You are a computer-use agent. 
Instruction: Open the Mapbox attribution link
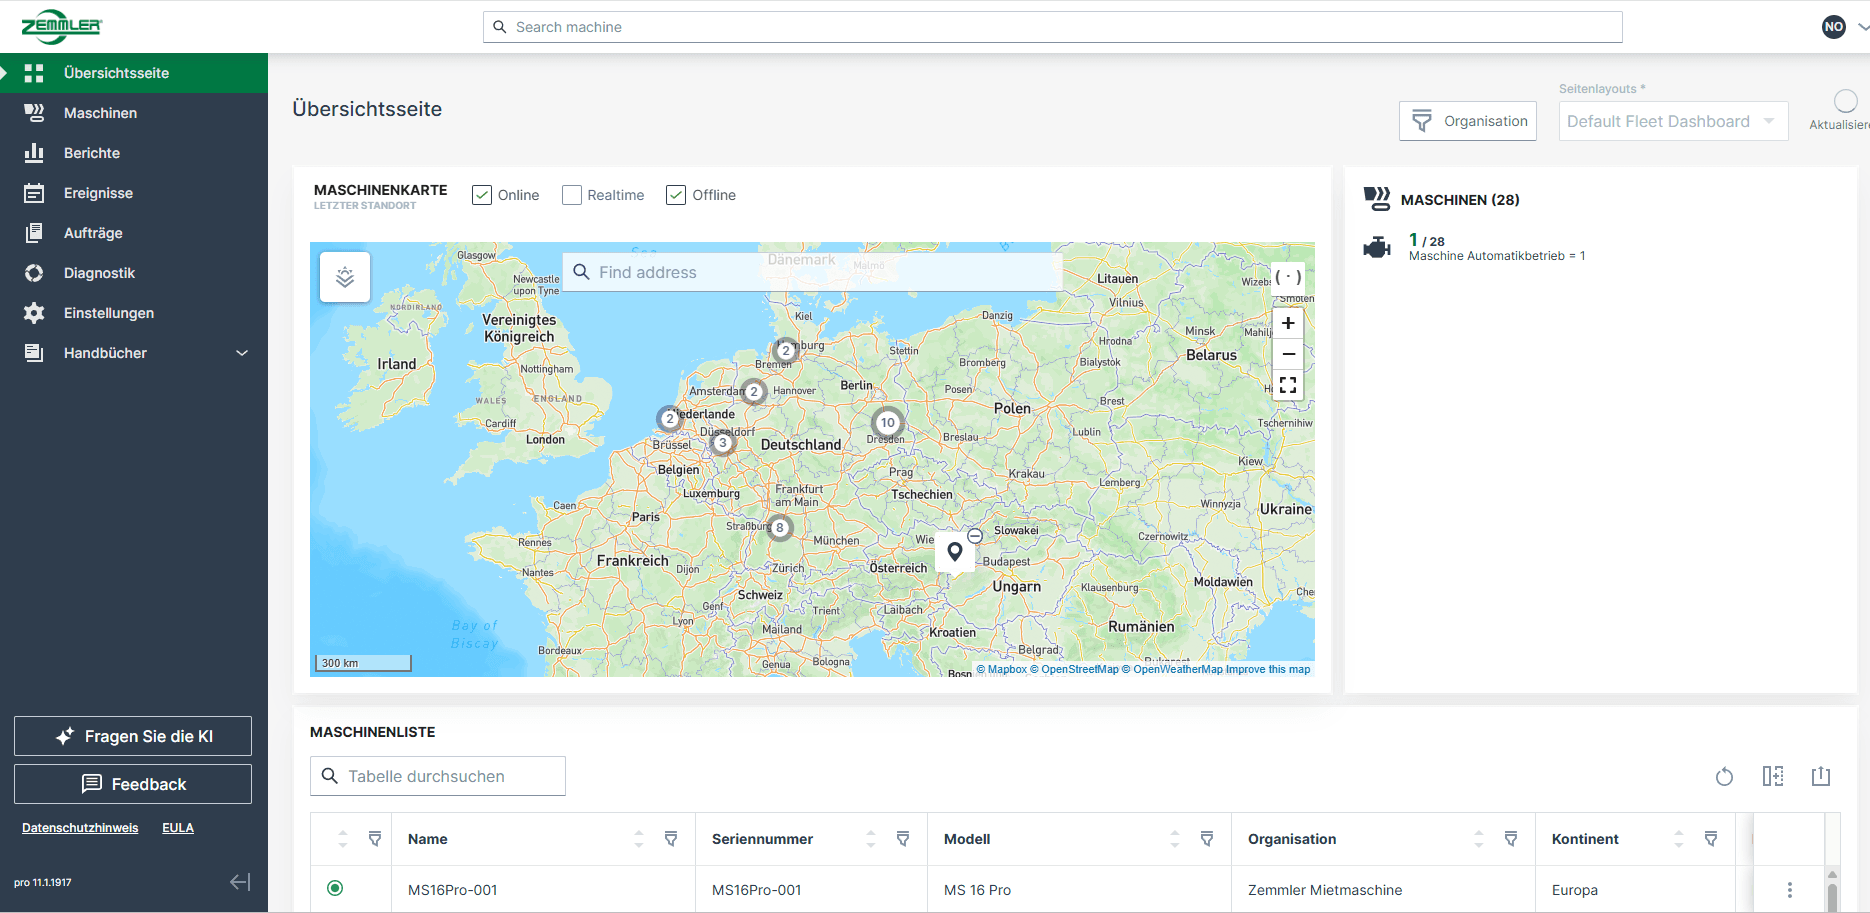pos(1002,670)
